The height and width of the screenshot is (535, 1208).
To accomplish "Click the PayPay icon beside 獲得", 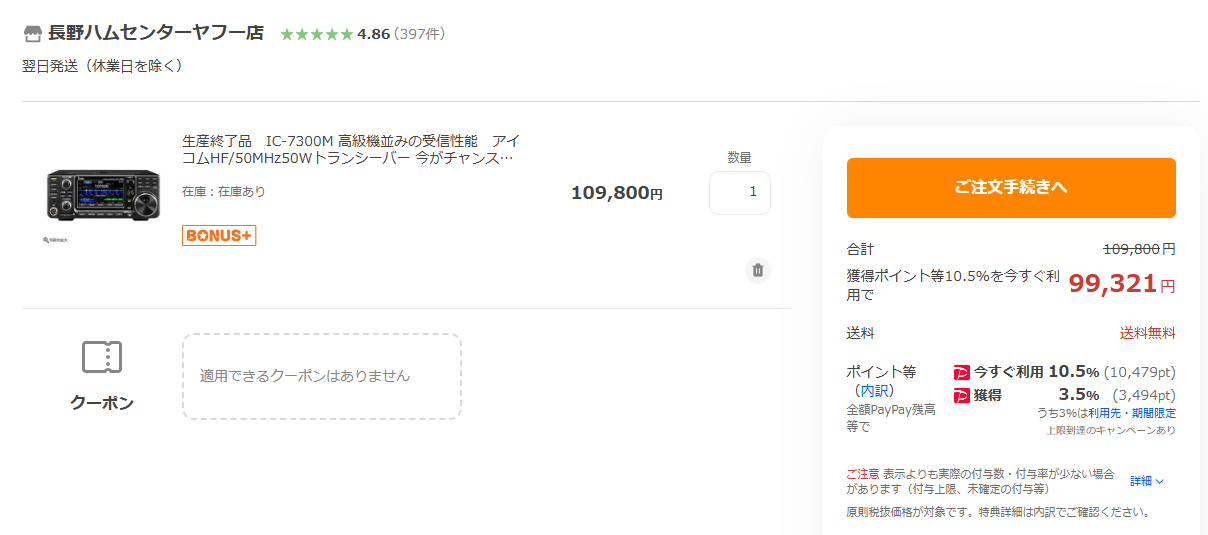I will pos(962,395).
